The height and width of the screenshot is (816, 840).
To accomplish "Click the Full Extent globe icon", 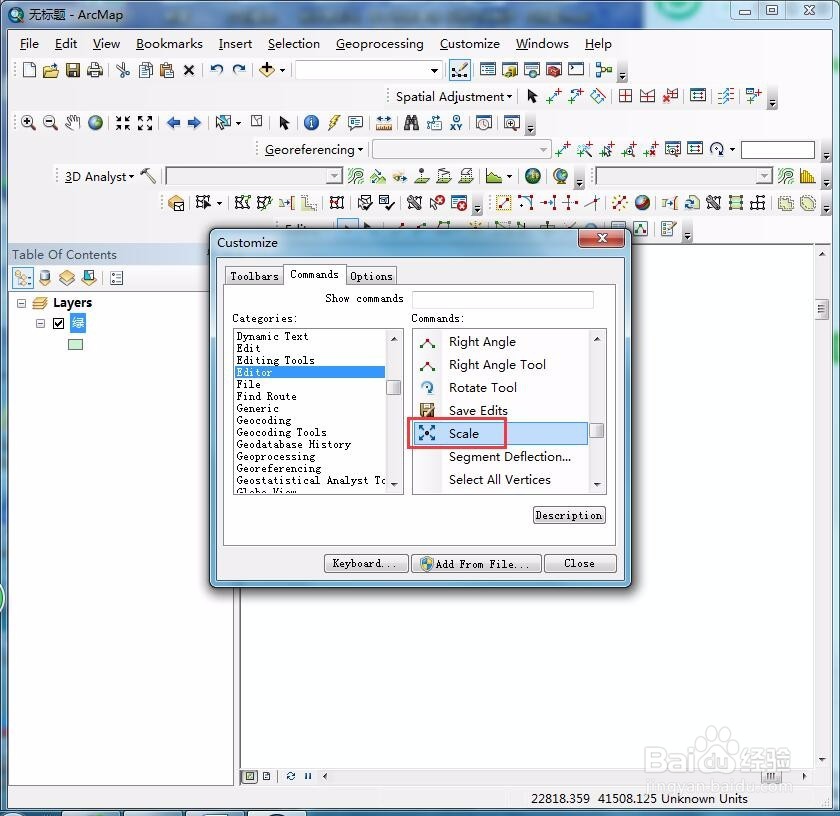I will click(95, 123).
